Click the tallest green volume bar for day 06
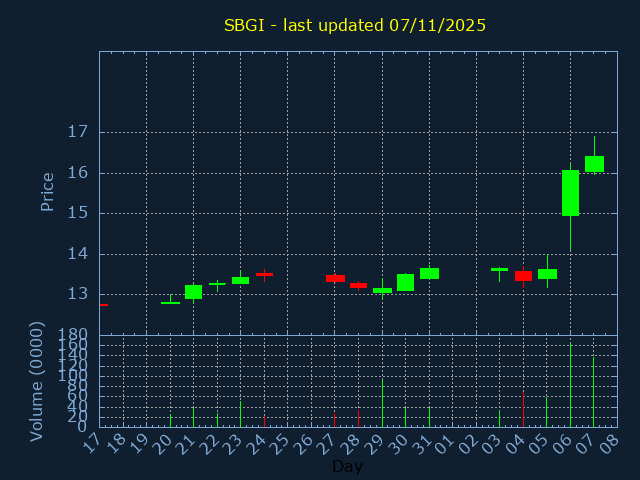The width and height of the screenshot is (640, 480). click(570, 385)
